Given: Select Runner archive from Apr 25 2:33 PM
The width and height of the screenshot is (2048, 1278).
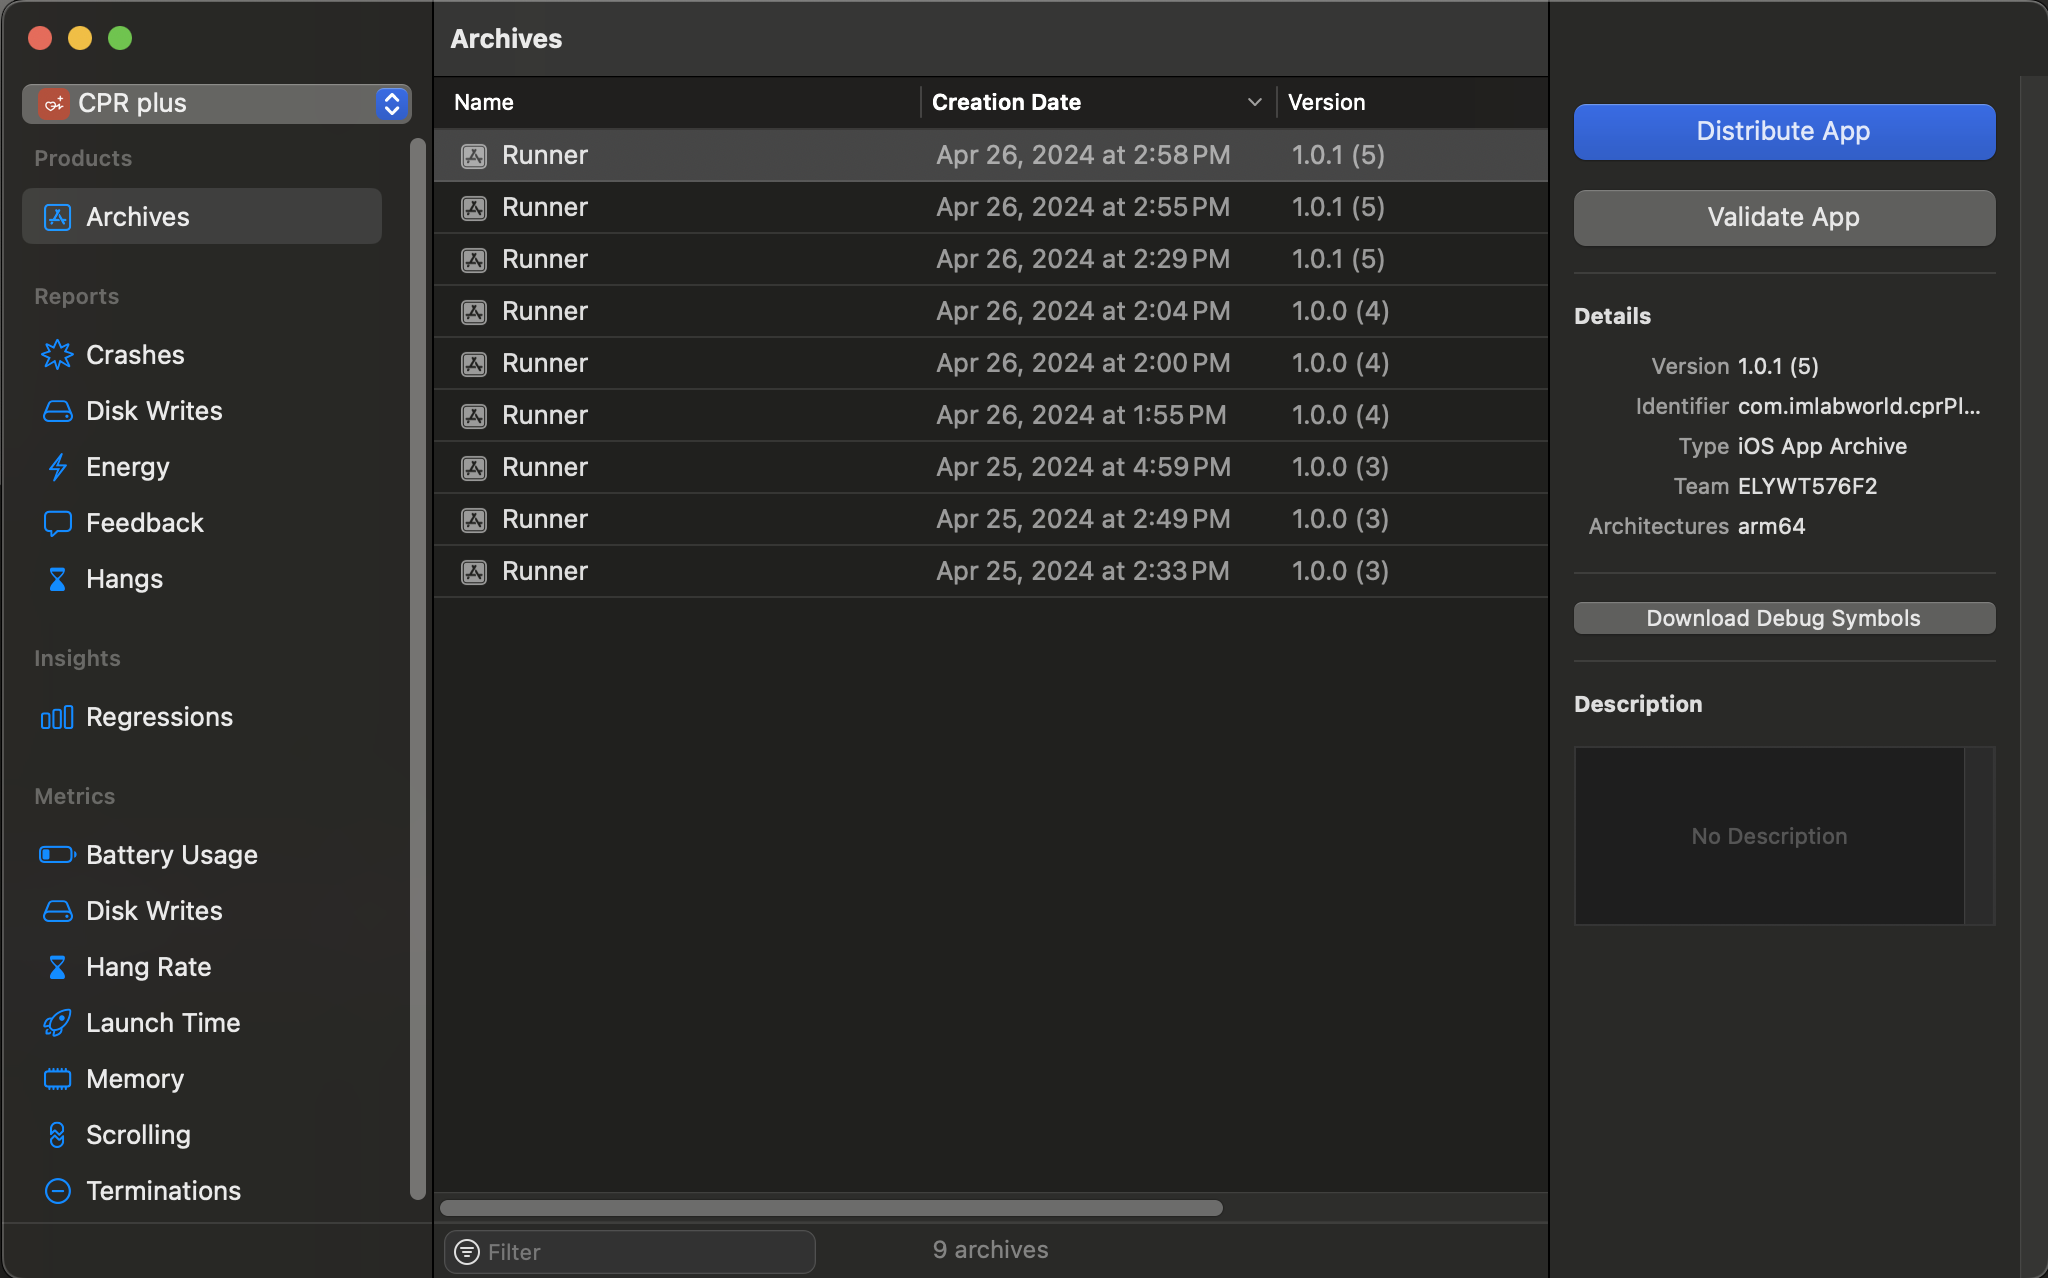Looking at the screenshot, I should coord(991,571).
